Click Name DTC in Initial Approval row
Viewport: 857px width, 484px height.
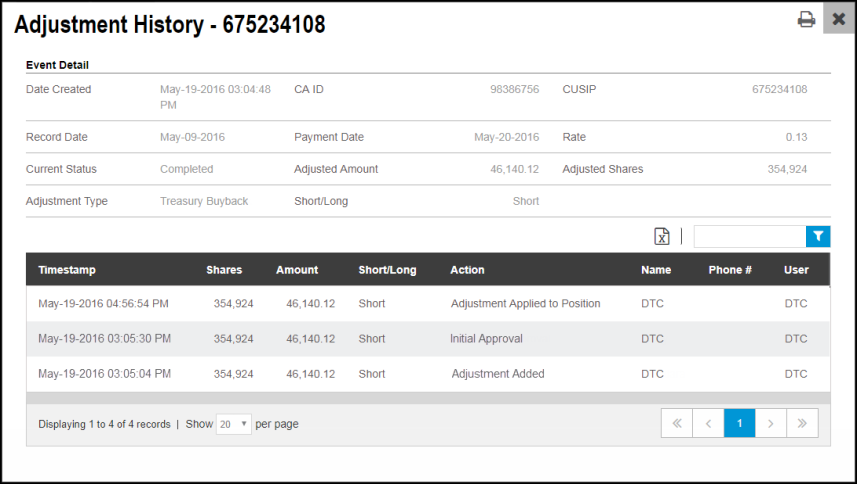pos(653,339)
